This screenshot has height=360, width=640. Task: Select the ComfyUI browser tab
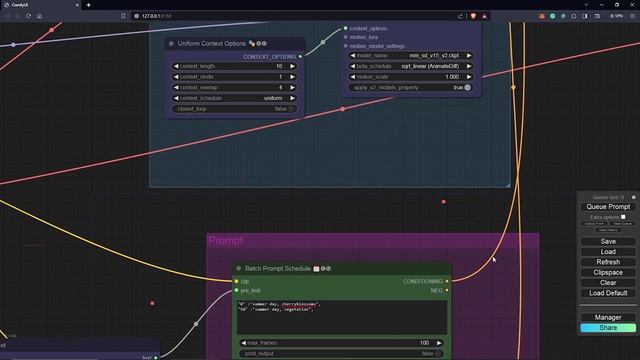click(x=40, y=5)
